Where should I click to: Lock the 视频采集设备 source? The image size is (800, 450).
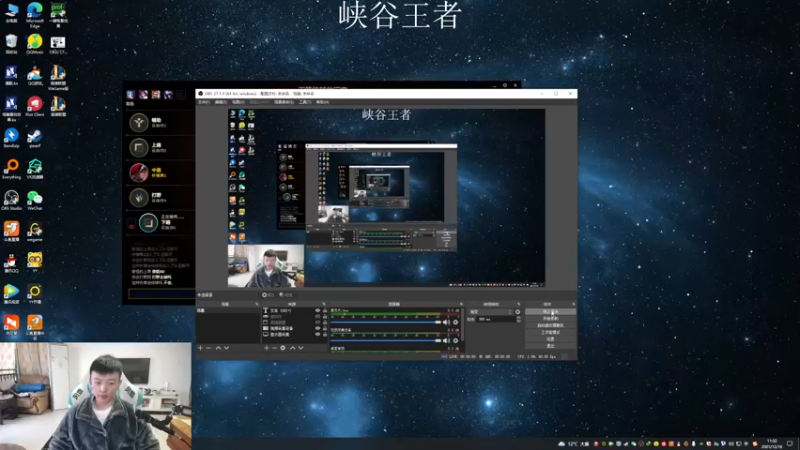pos(324,329)
